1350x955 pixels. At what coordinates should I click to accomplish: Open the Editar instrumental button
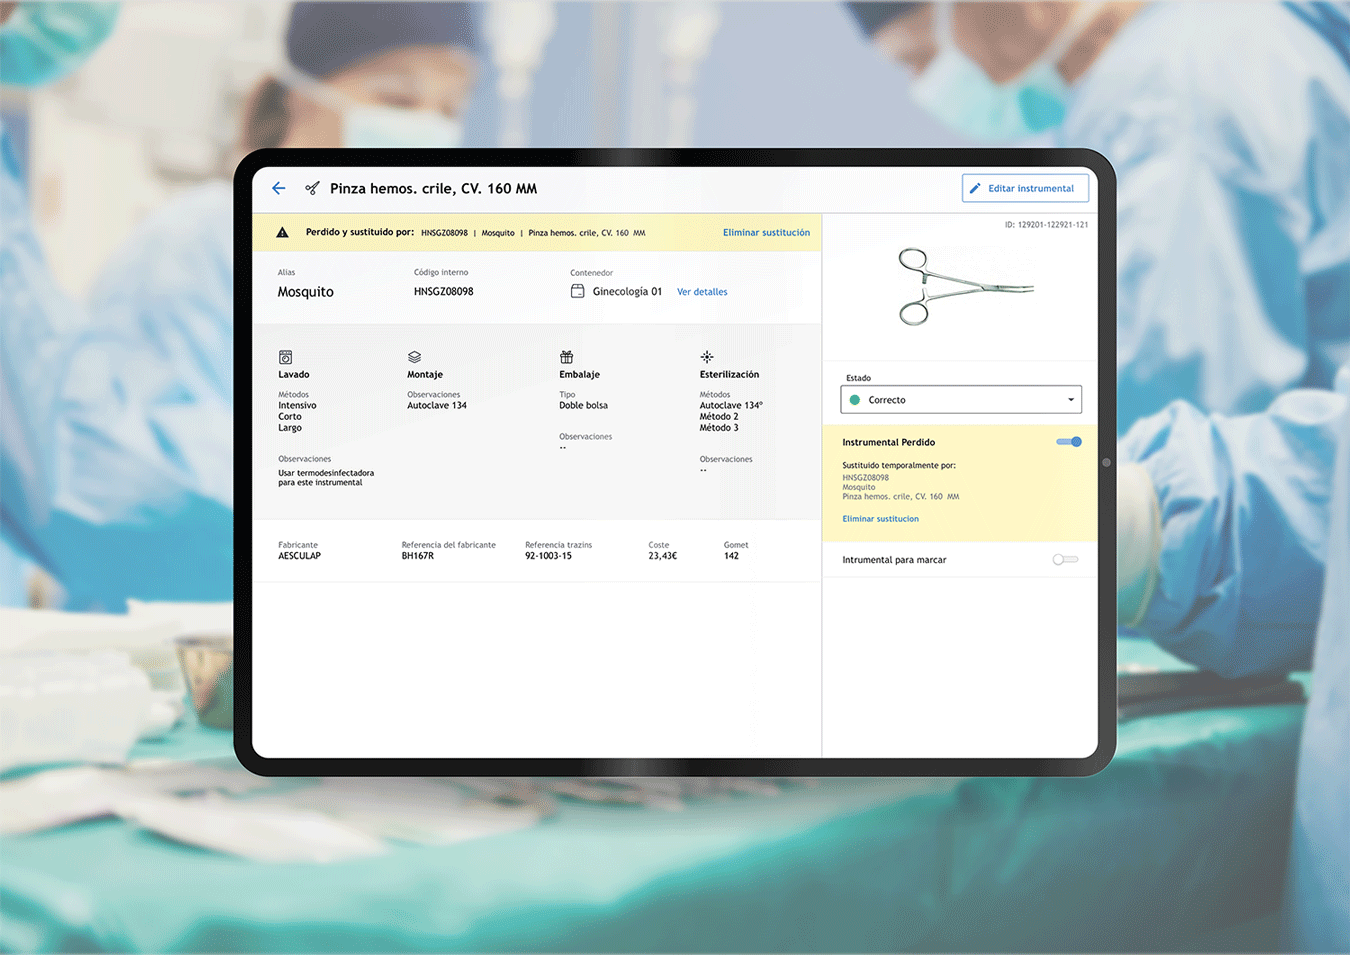[1025, 188]
